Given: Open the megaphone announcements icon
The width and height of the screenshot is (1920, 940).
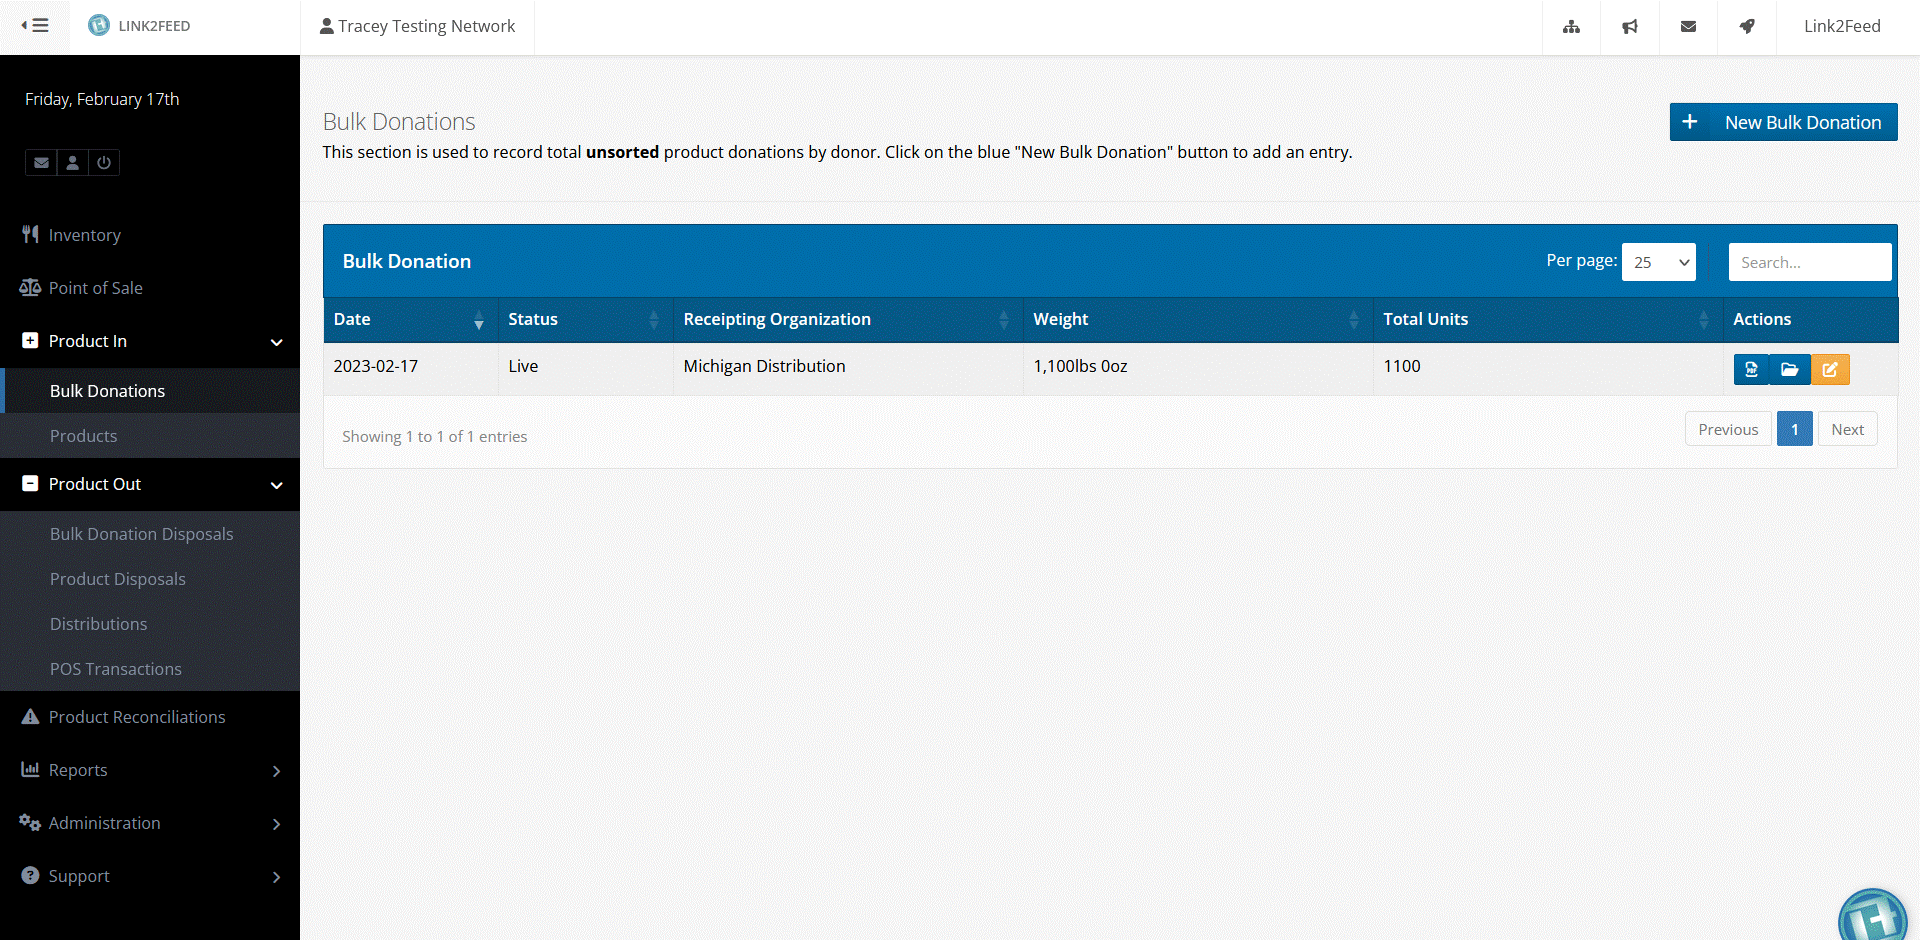Looking at the screenshot, I should pos(1630,27).
